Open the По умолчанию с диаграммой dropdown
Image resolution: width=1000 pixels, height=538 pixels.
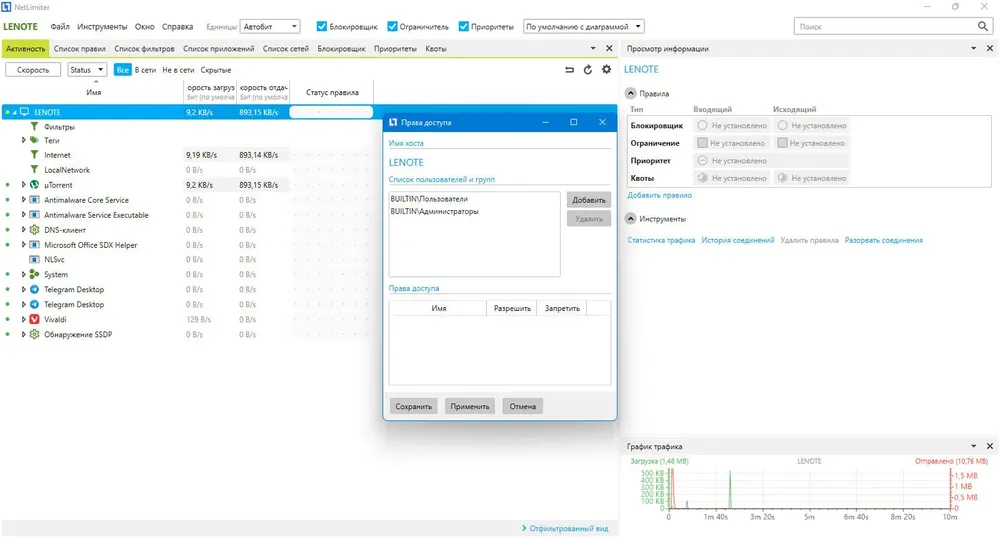point(584,26)
